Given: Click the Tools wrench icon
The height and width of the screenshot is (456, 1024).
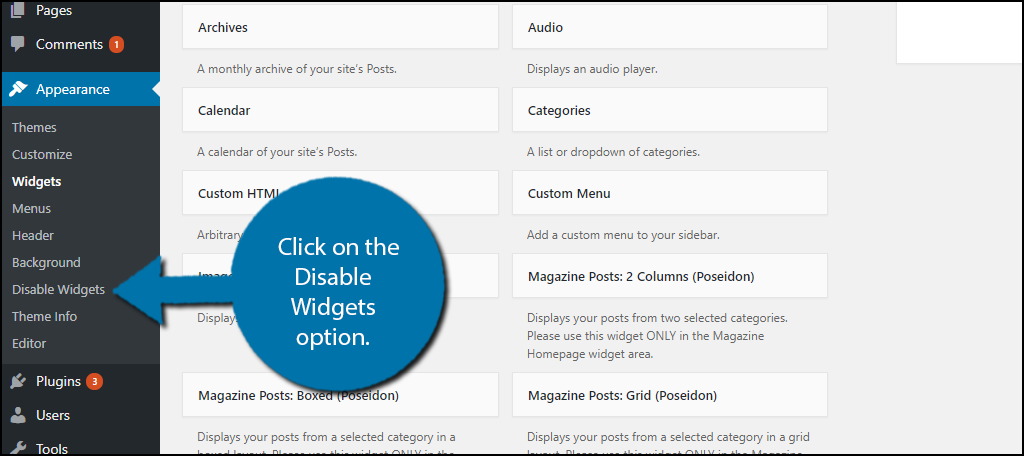Looking at the screenshot, I should pyautogui.click(x=18, y=448).
